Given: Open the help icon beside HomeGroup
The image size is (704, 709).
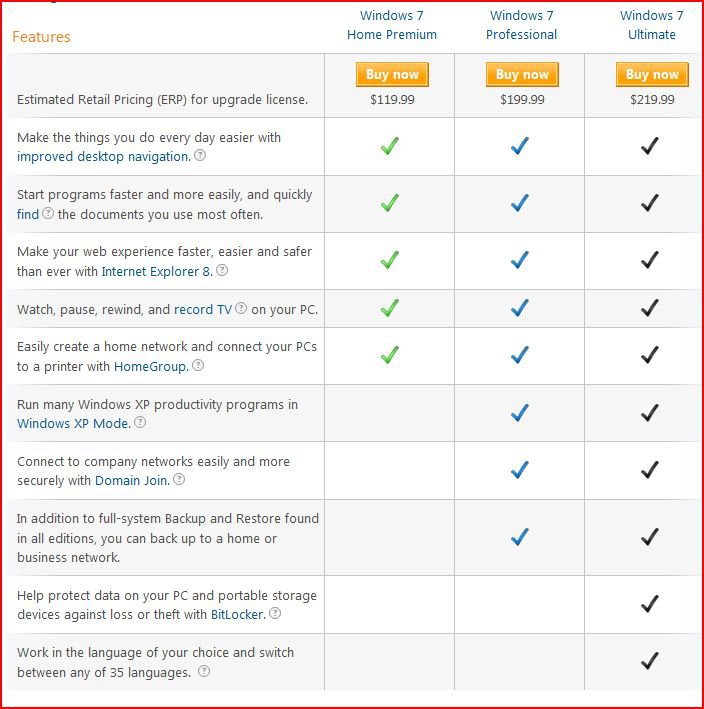Looking at the screenshot, I should 198,365.
